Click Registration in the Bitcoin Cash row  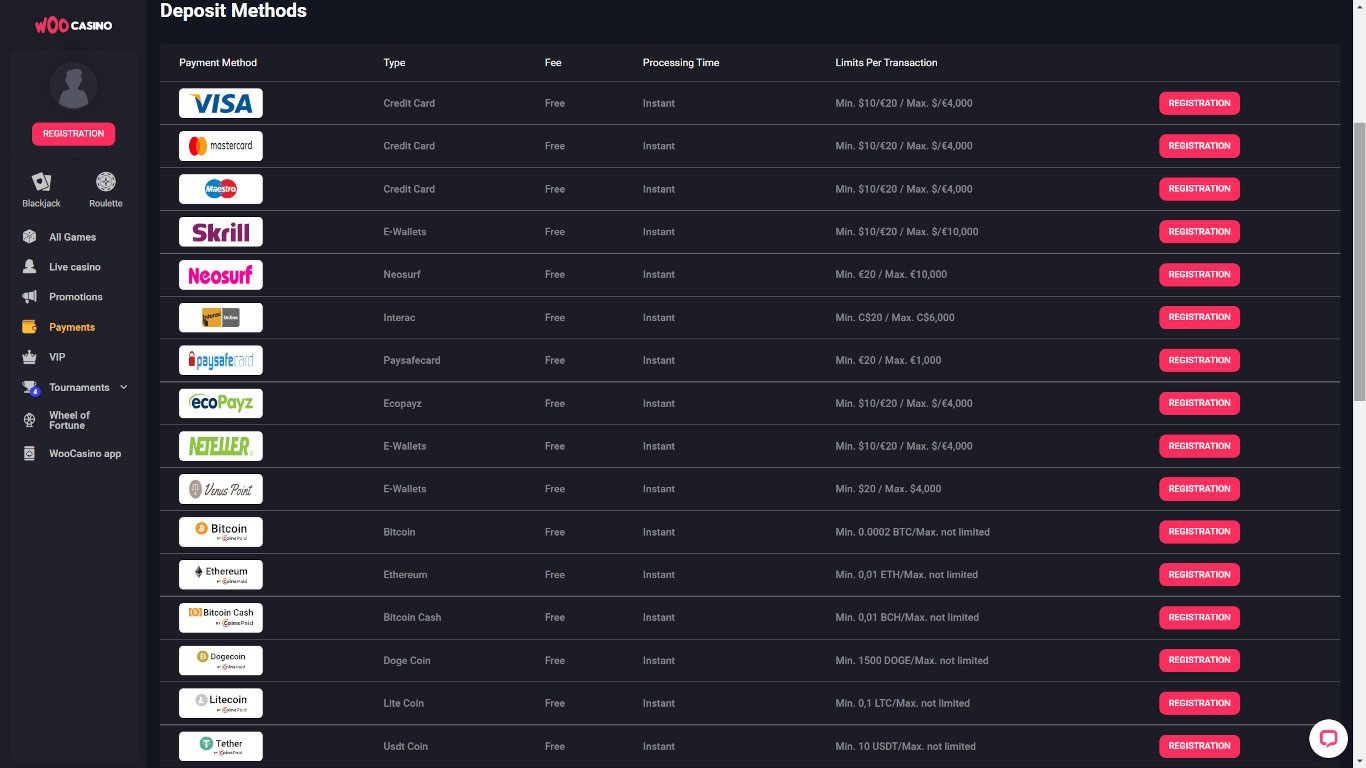click(1199, 618)
